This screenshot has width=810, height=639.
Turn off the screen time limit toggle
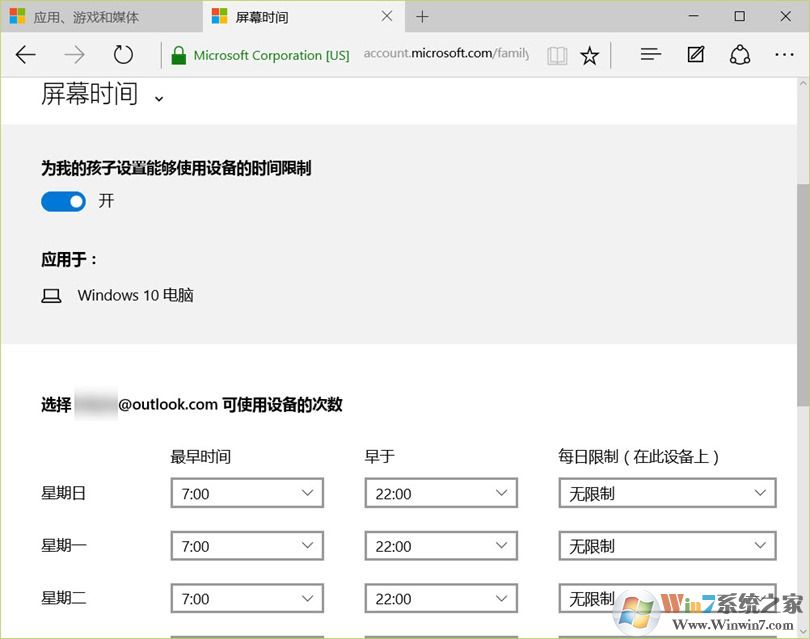coord(63,202)
